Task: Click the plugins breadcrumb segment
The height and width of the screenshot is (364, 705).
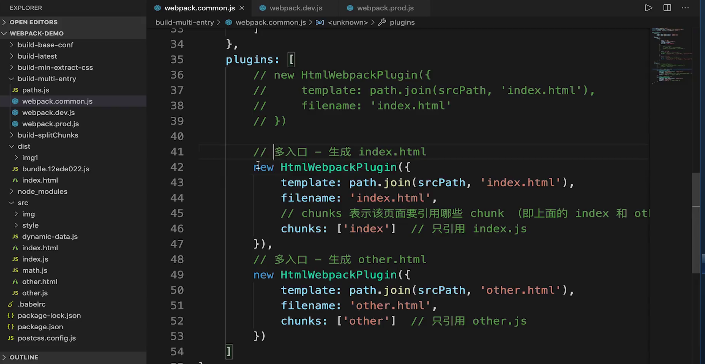Action: [x=397, y=22]
